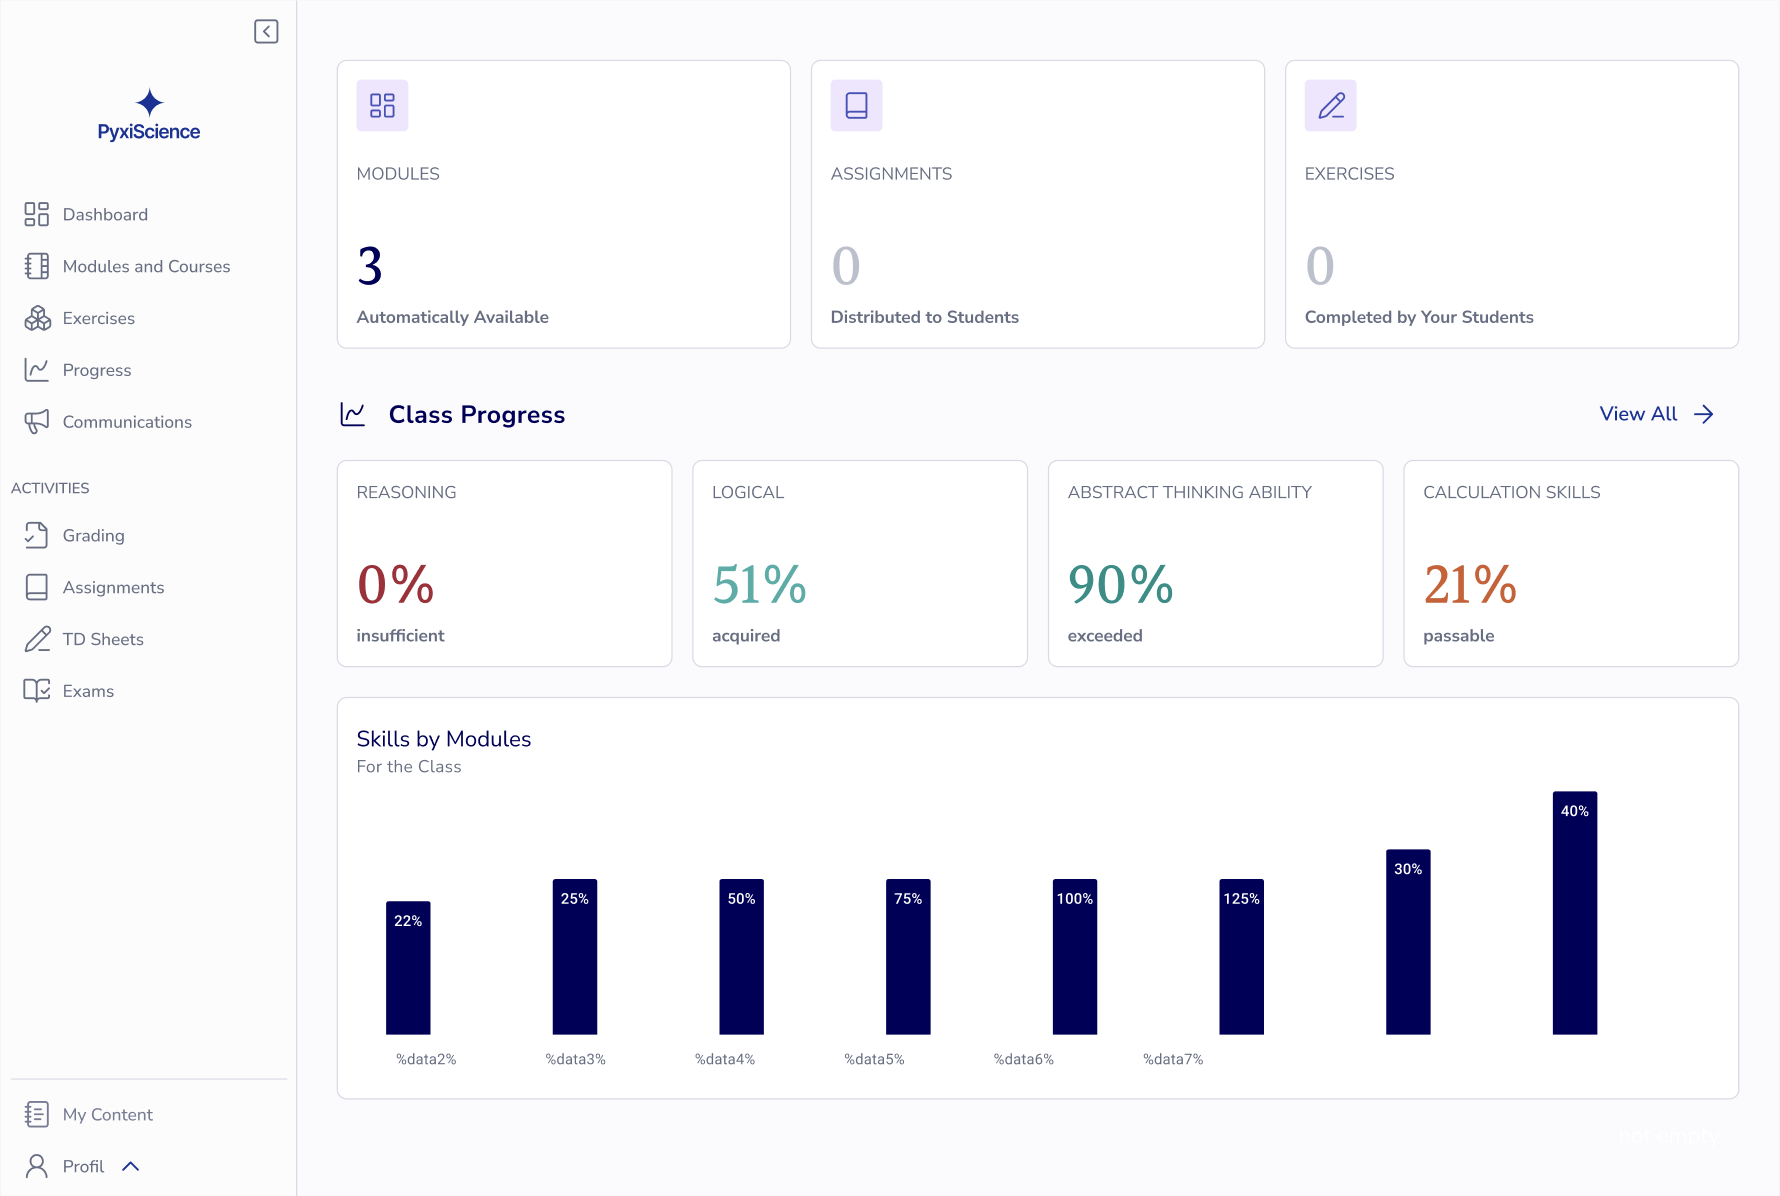Click the Assignments book icon in sidebar

pyautogui.click(x=37, y=587)
